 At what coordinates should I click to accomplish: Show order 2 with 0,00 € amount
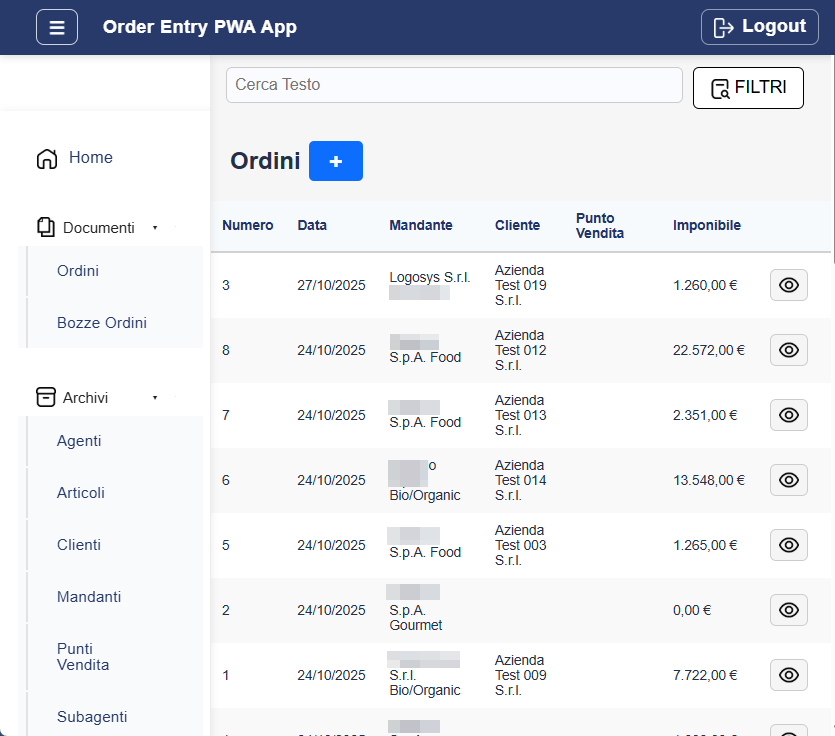click(788, 610)
